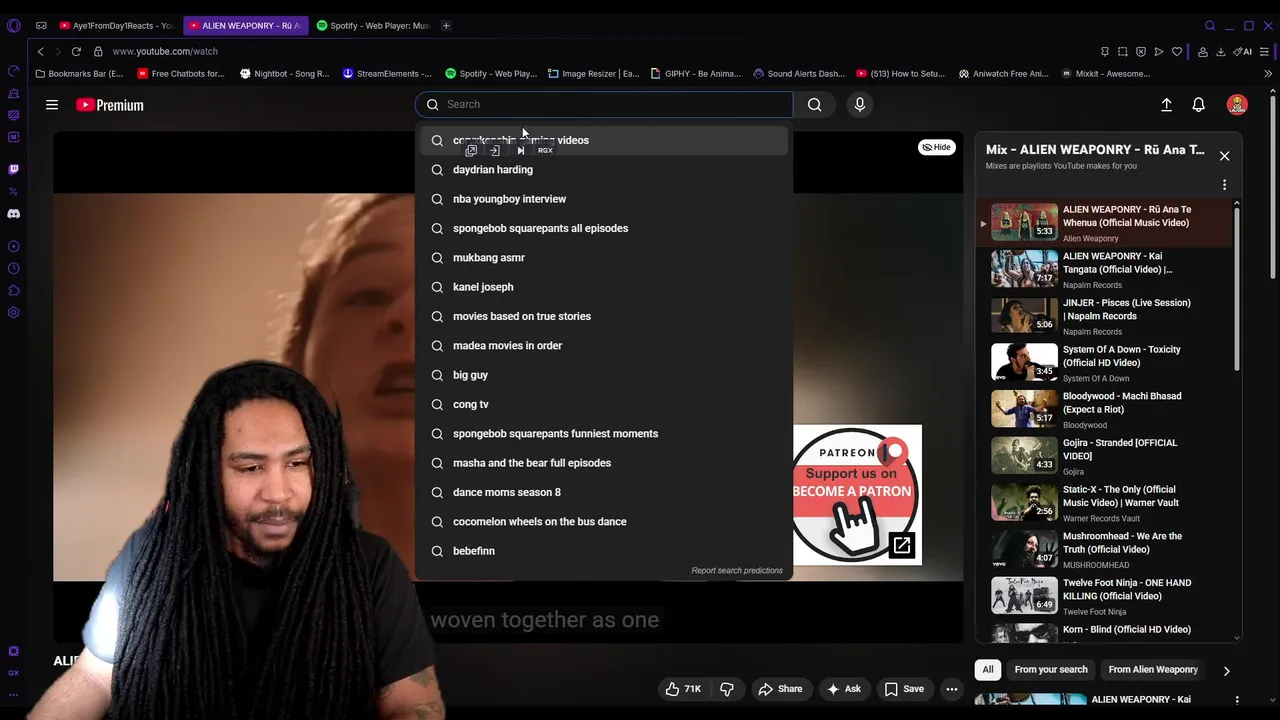Screen dimensions: 1280x720
Task: Click the heart bookmark icon in address bar
Action: pos(1177,51)
